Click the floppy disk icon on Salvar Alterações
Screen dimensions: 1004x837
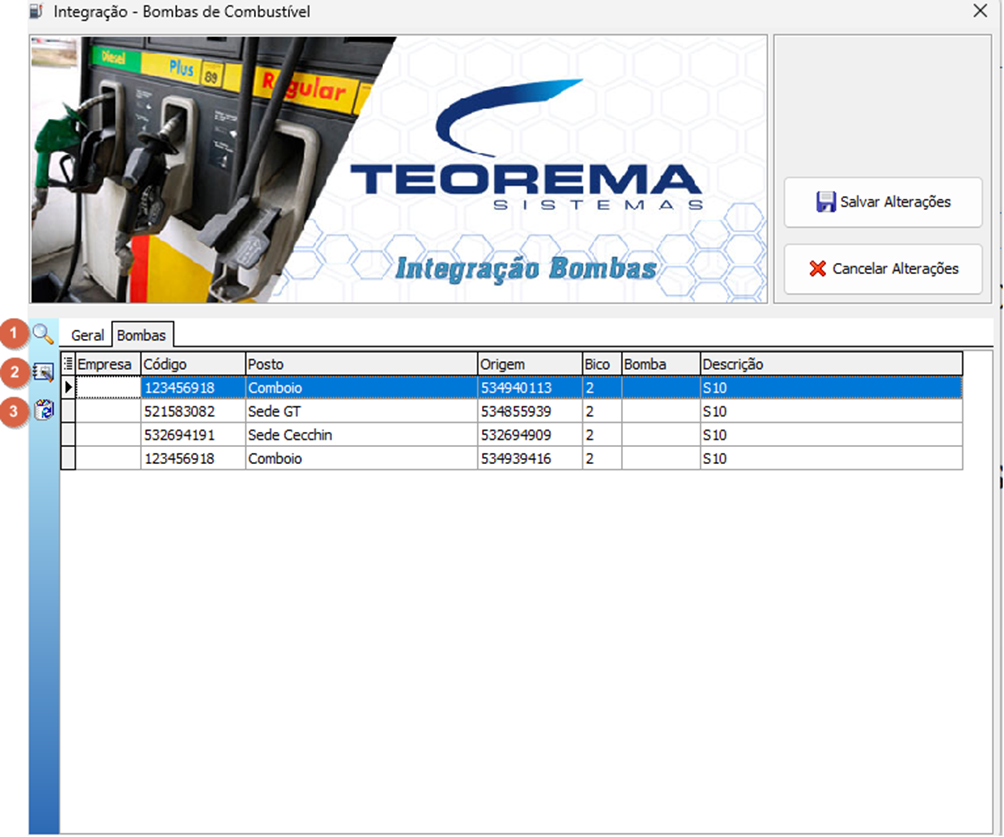[x=826, y=202]
